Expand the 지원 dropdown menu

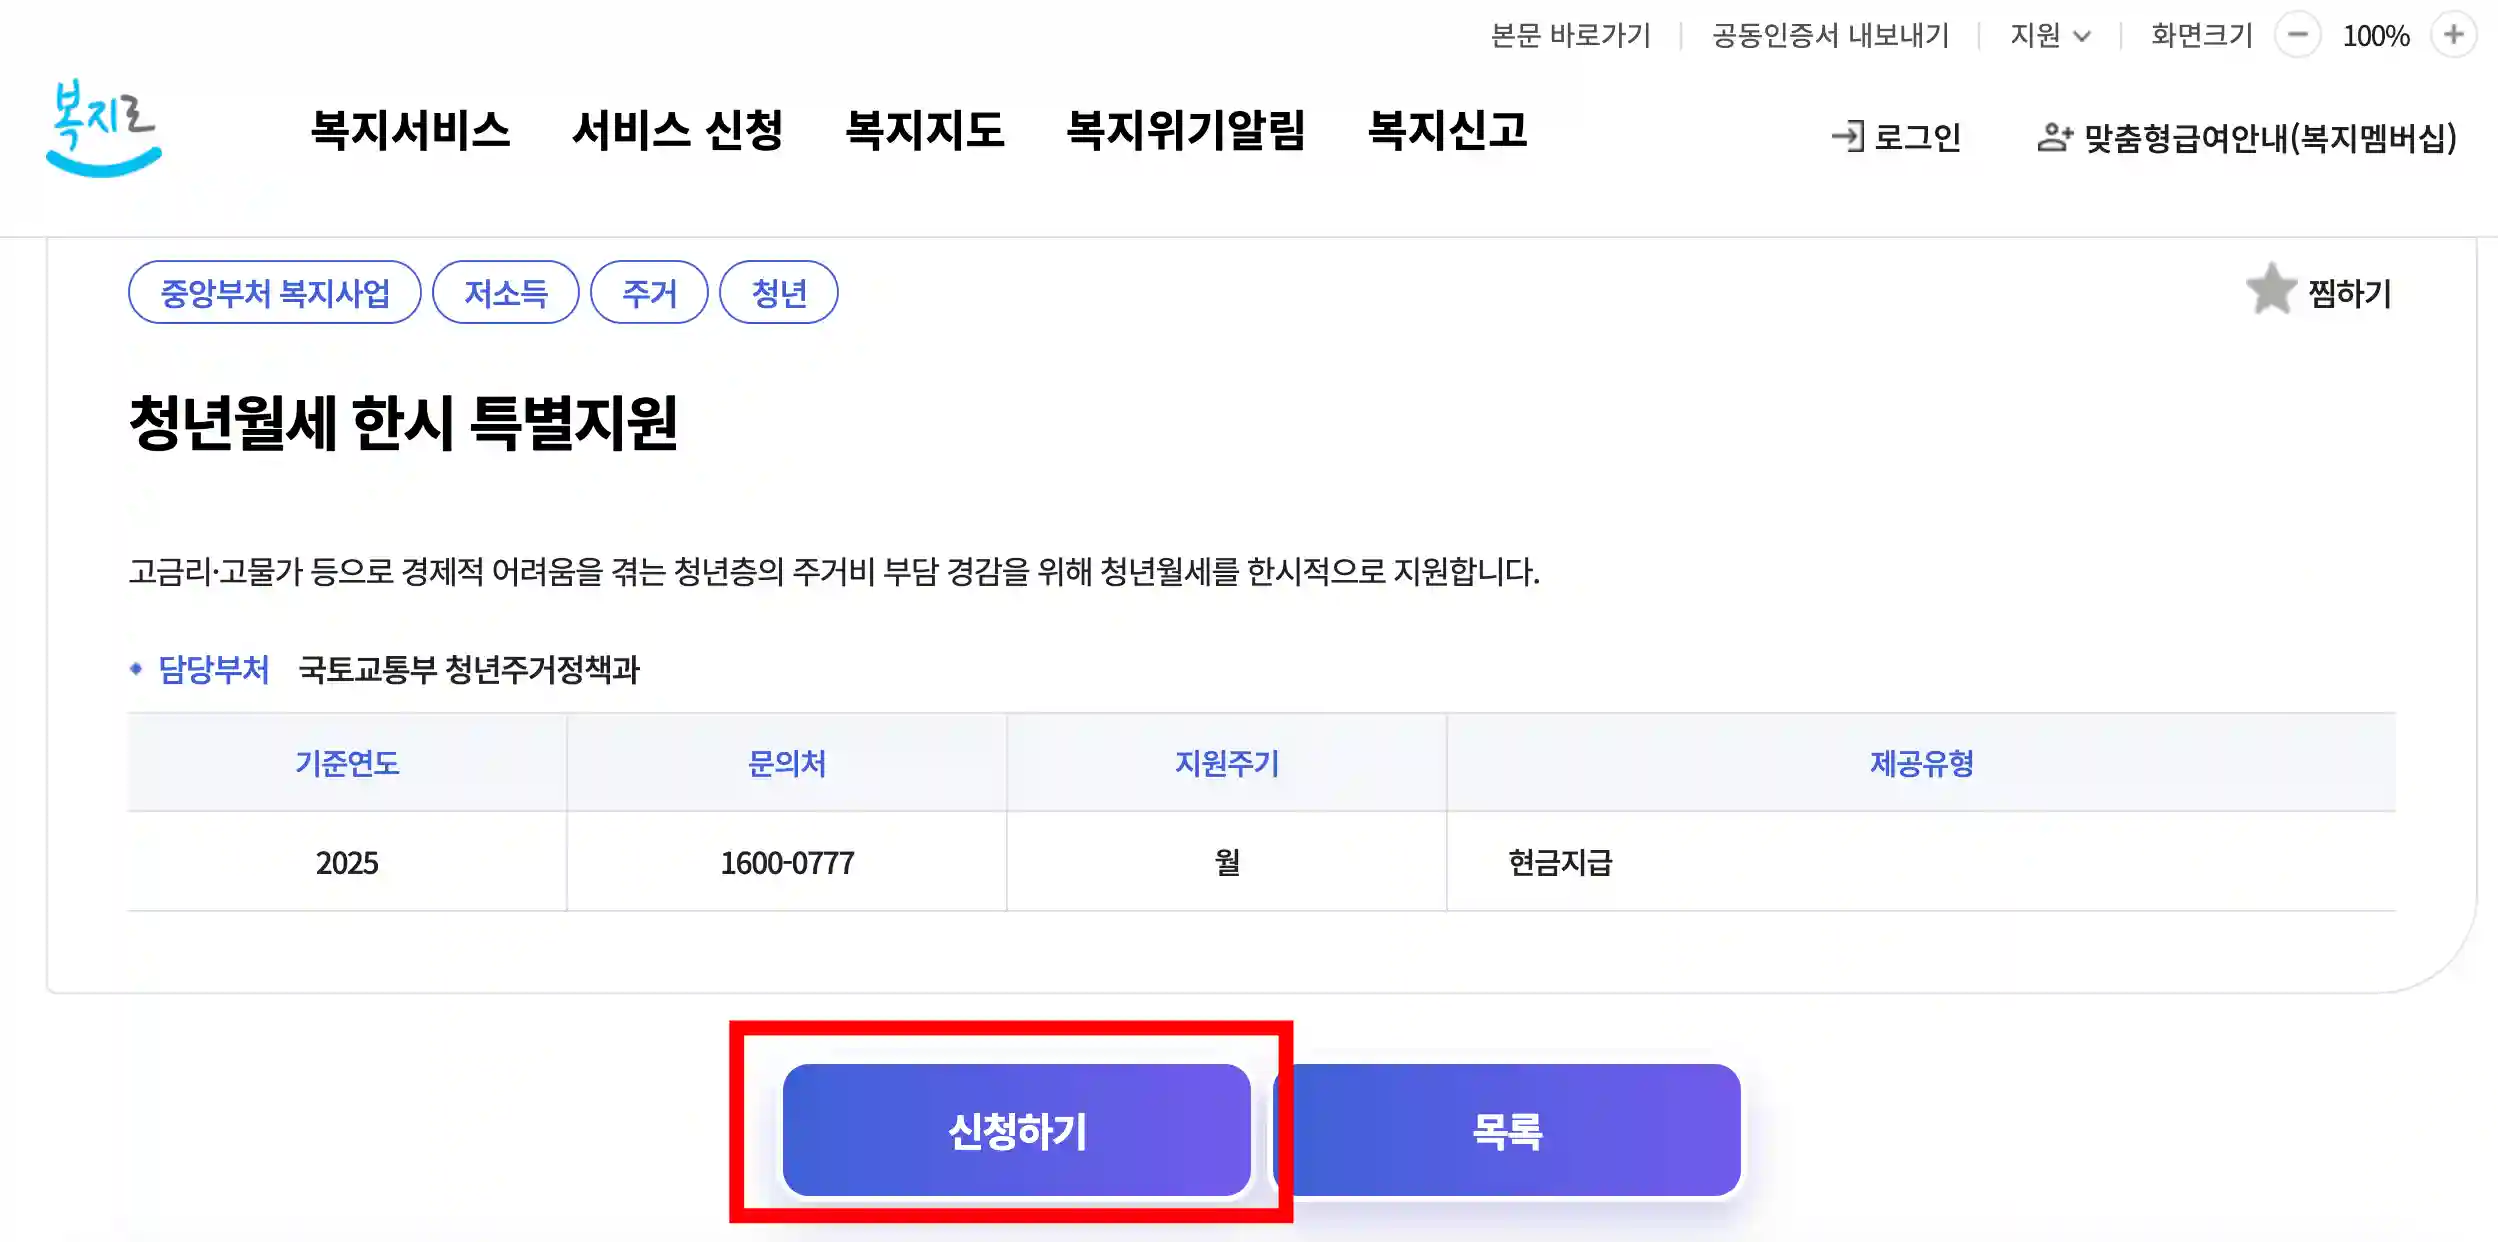pos(2048,35)
